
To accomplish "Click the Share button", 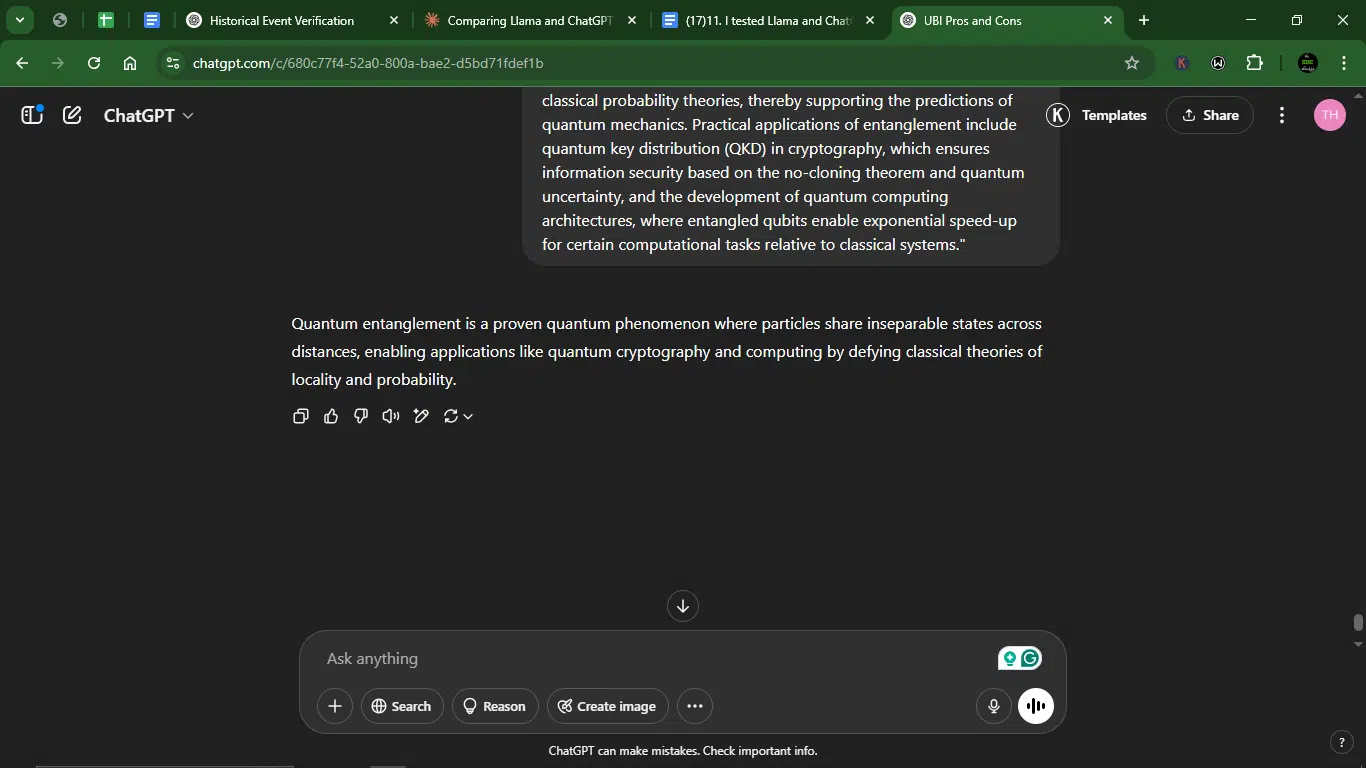I will click(x=1210, y=115).
